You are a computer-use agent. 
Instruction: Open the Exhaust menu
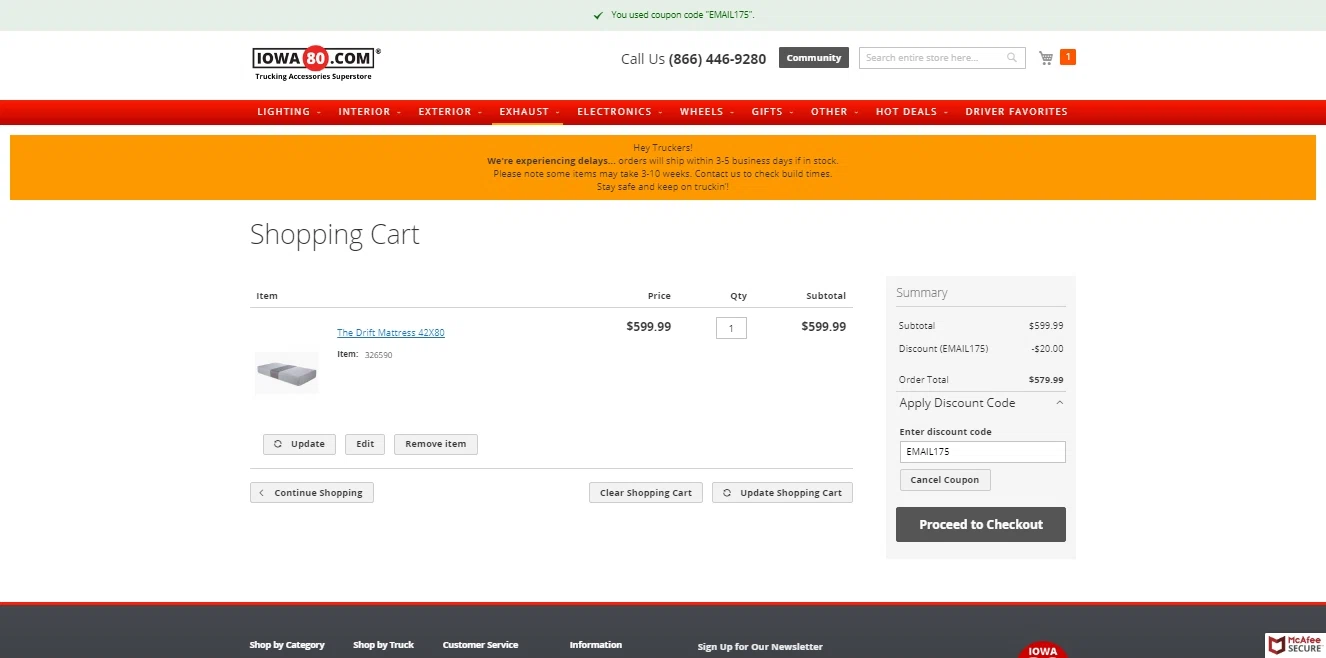(x=529, y=112)
